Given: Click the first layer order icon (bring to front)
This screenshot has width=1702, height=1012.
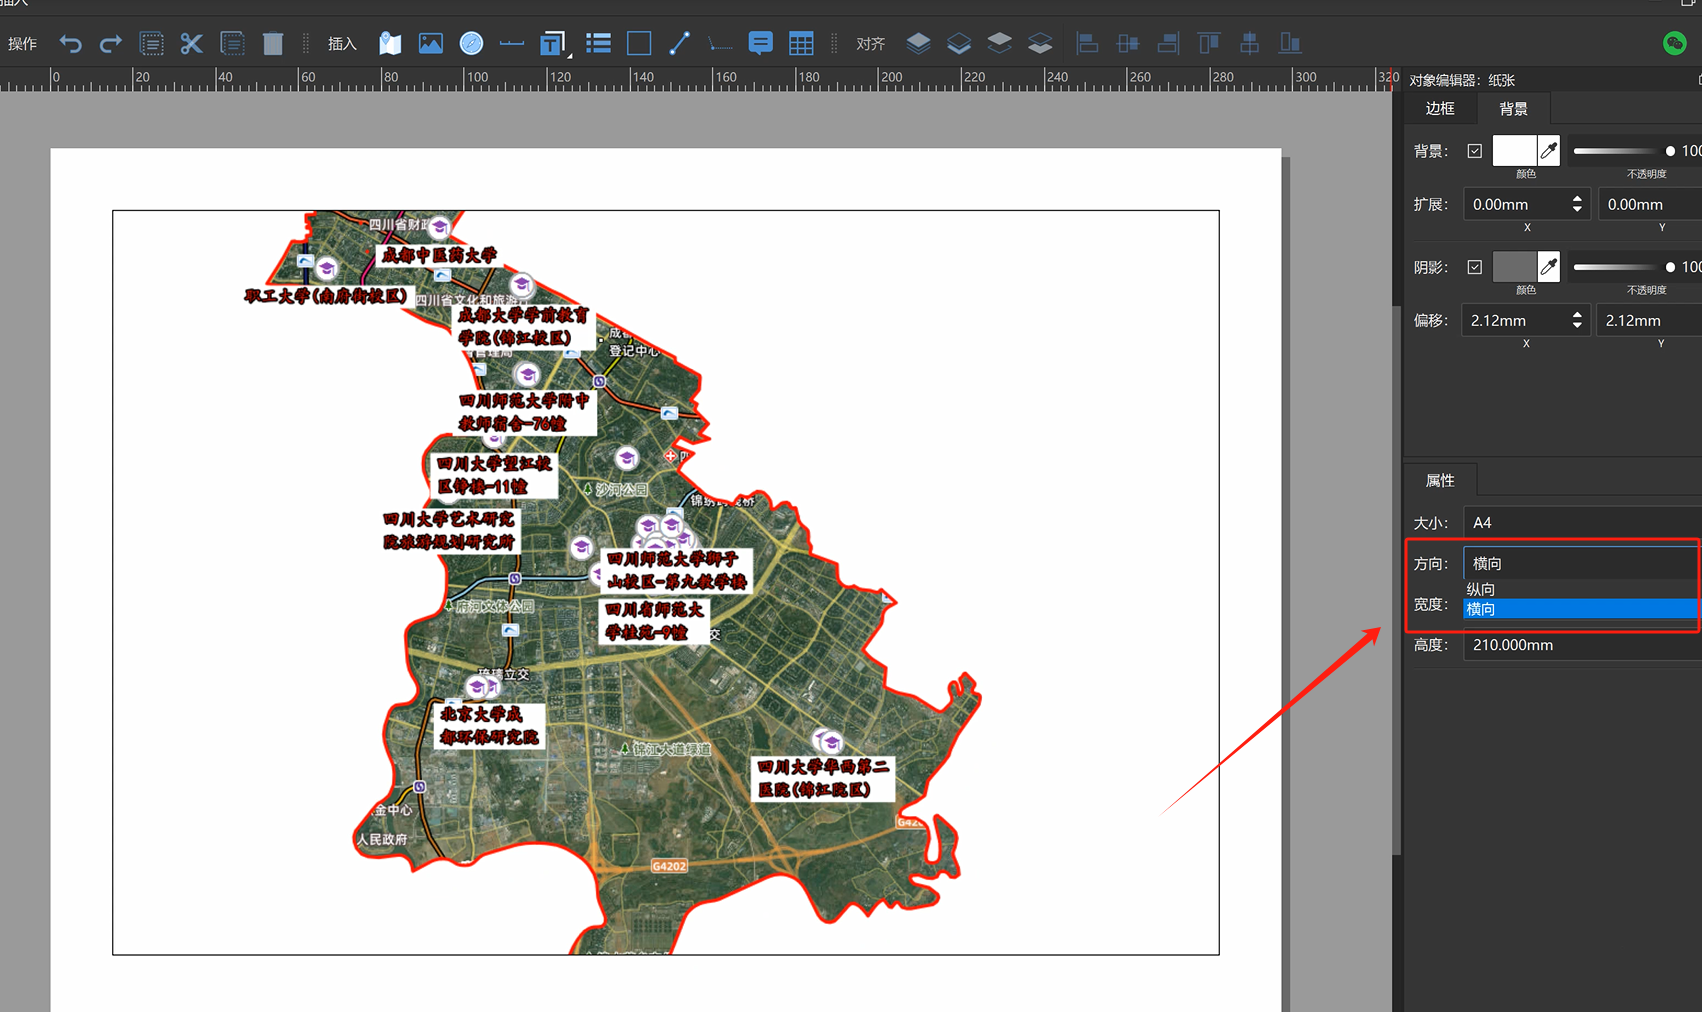Looking at the screenshot, I should 918,43.
